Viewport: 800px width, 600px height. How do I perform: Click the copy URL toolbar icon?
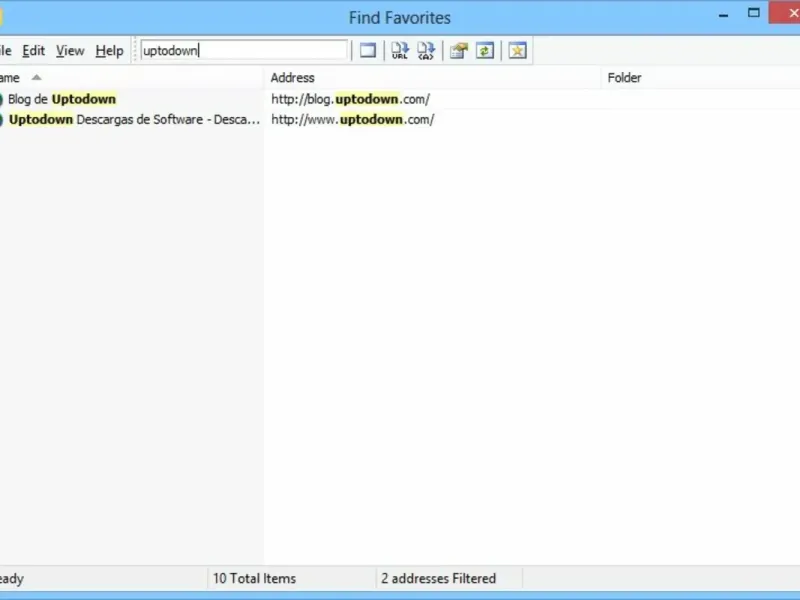pos(400,51)
